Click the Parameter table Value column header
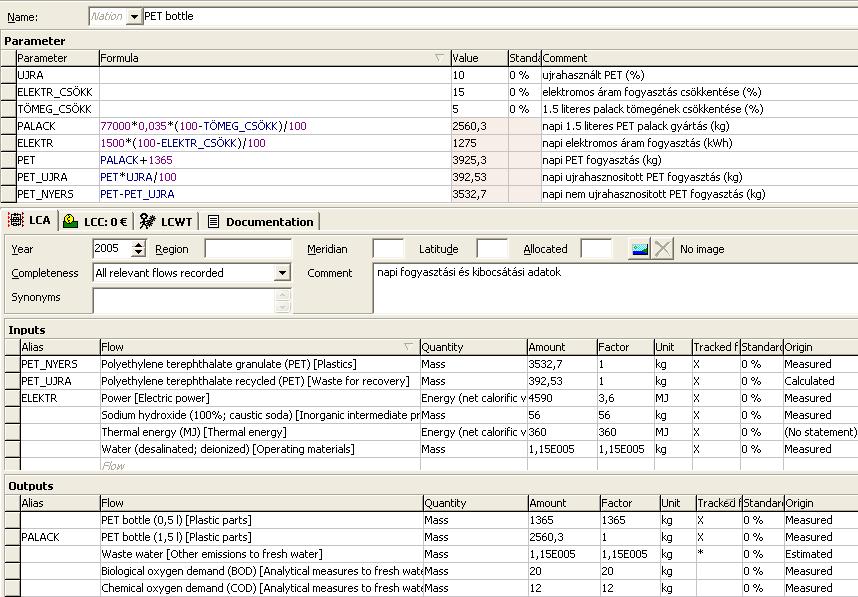The height and width of the screenshot is (597, 858). (x=479, y=58)
